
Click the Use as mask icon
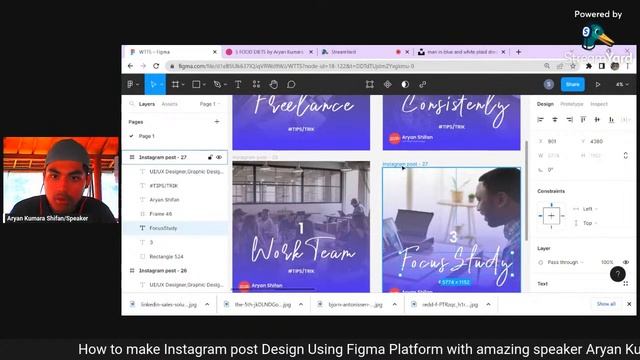pyautogui.click(x=405, y=84)
